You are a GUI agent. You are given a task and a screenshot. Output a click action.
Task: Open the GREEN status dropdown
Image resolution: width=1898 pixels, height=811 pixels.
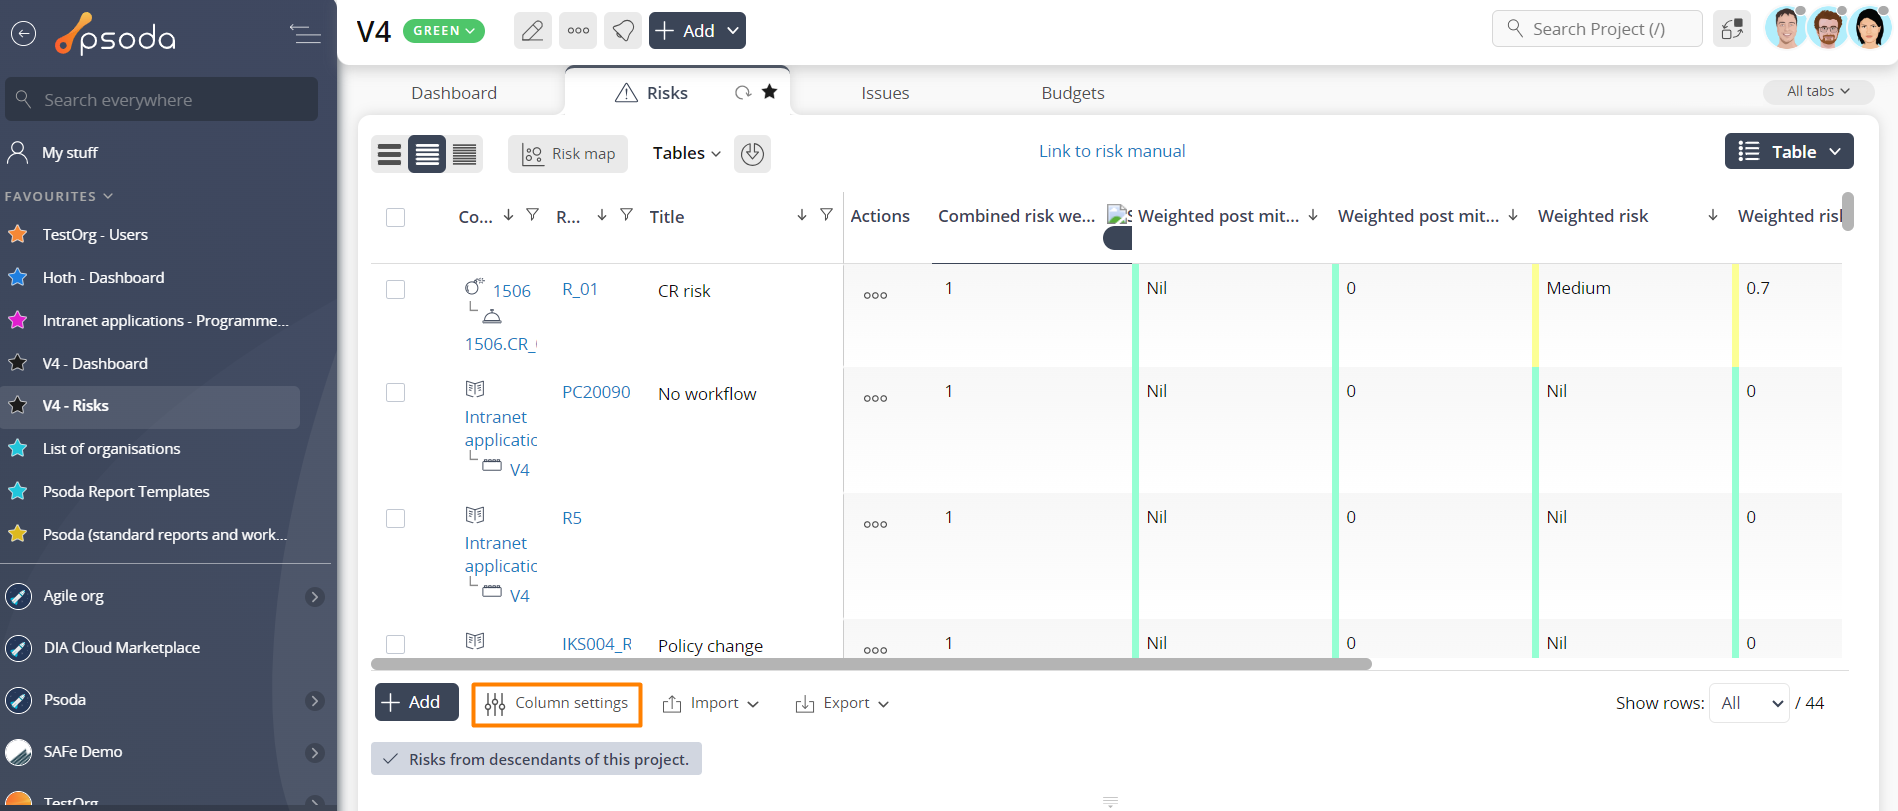444,31
